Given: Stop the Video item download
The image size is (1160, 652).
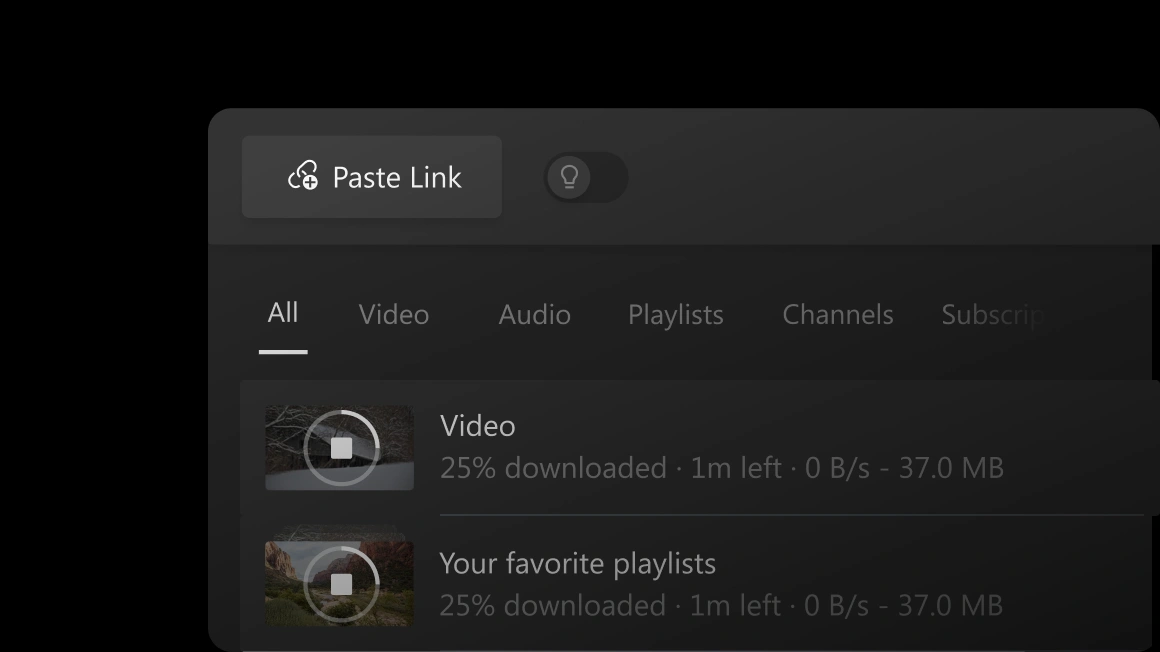Looking at the screenshot, I should (341, 448).
